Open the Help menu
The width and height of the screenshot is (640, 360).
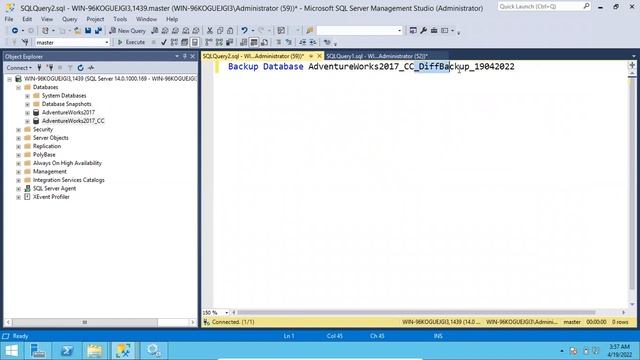172,19
